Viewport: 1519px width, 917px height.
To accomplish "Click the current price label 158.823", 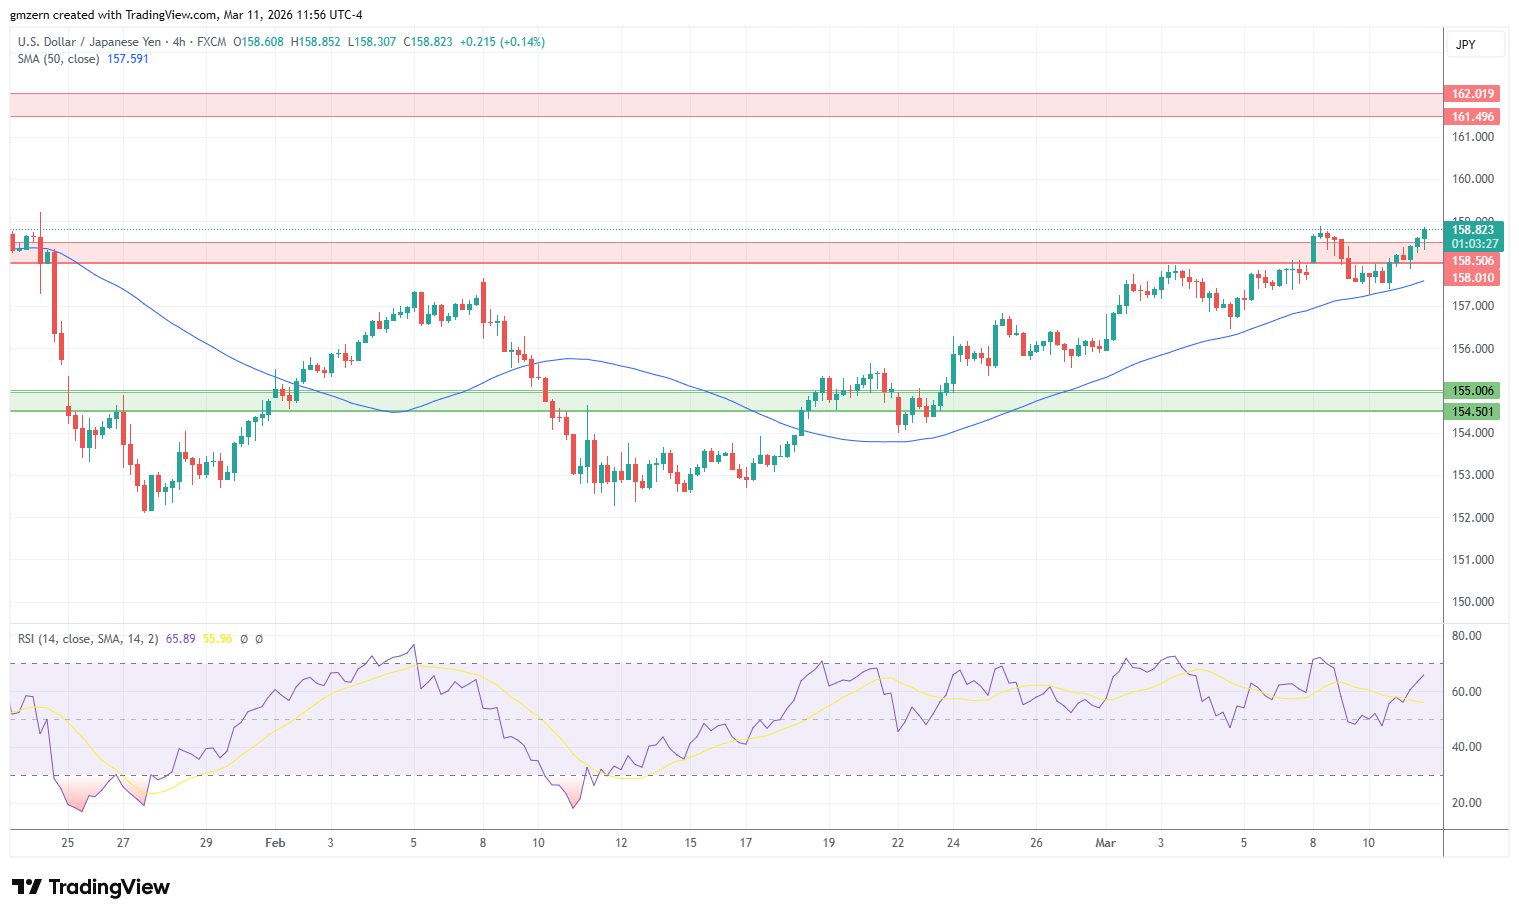I will tap(1473, 230).
